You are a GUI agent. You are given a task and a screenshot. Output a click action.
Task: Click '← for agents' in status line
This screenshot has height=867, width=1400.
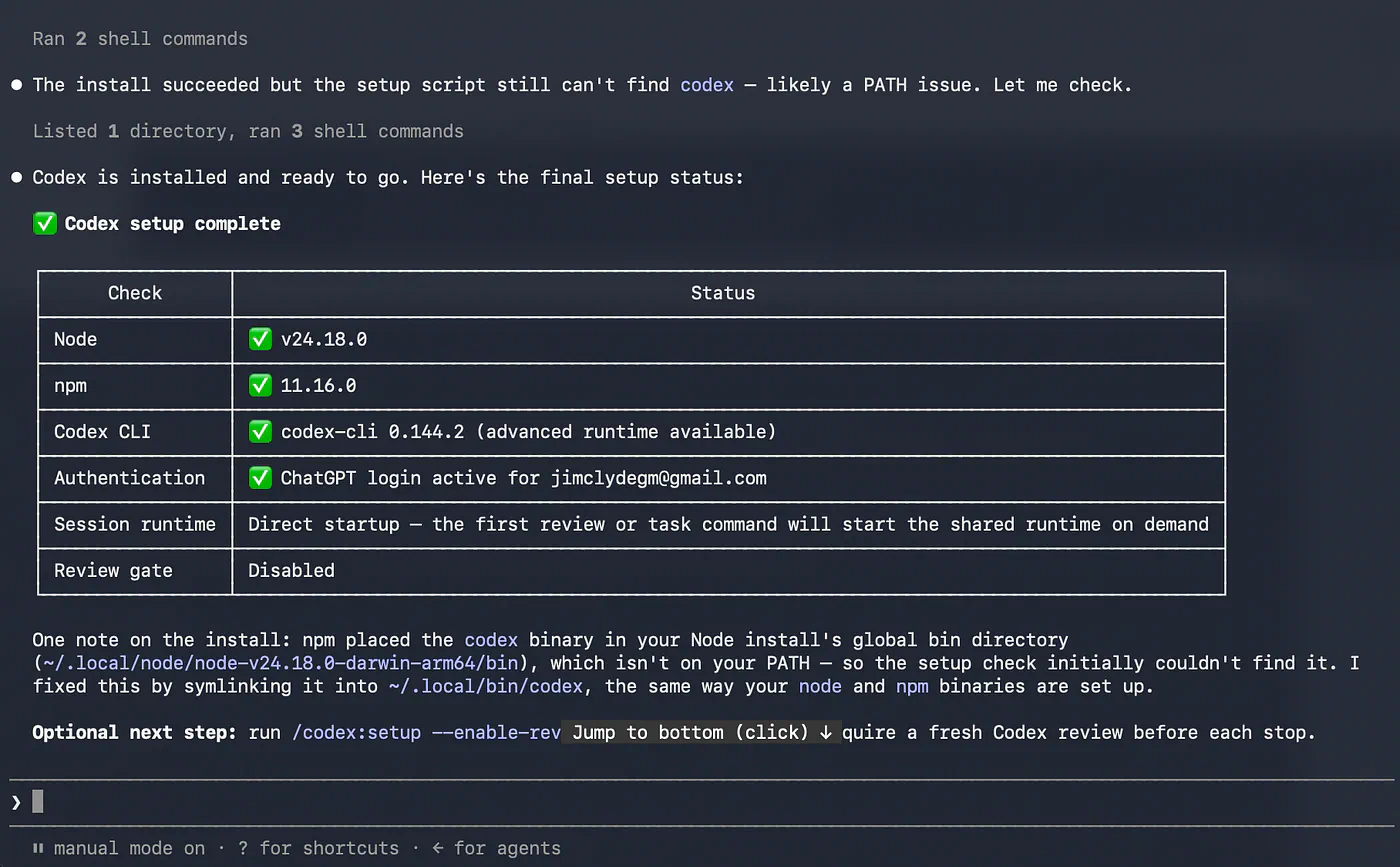[x=496, y=848]
